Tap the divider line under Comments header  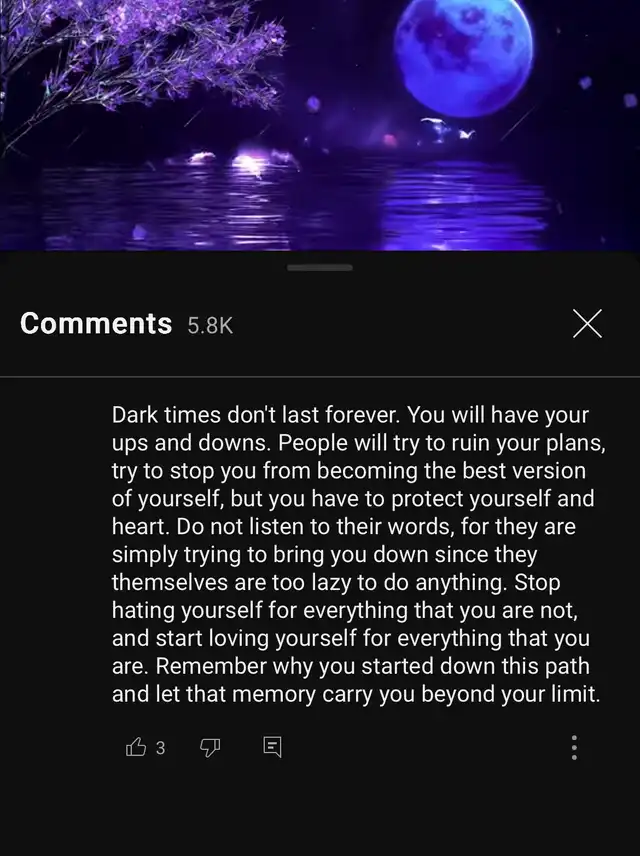click(320, 377)
